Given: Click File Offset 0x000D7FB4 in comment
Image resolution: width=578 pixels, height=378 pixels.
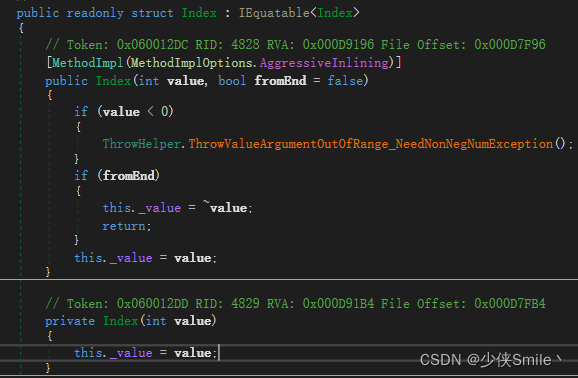Looking at the screenshot, I should 510,304.
